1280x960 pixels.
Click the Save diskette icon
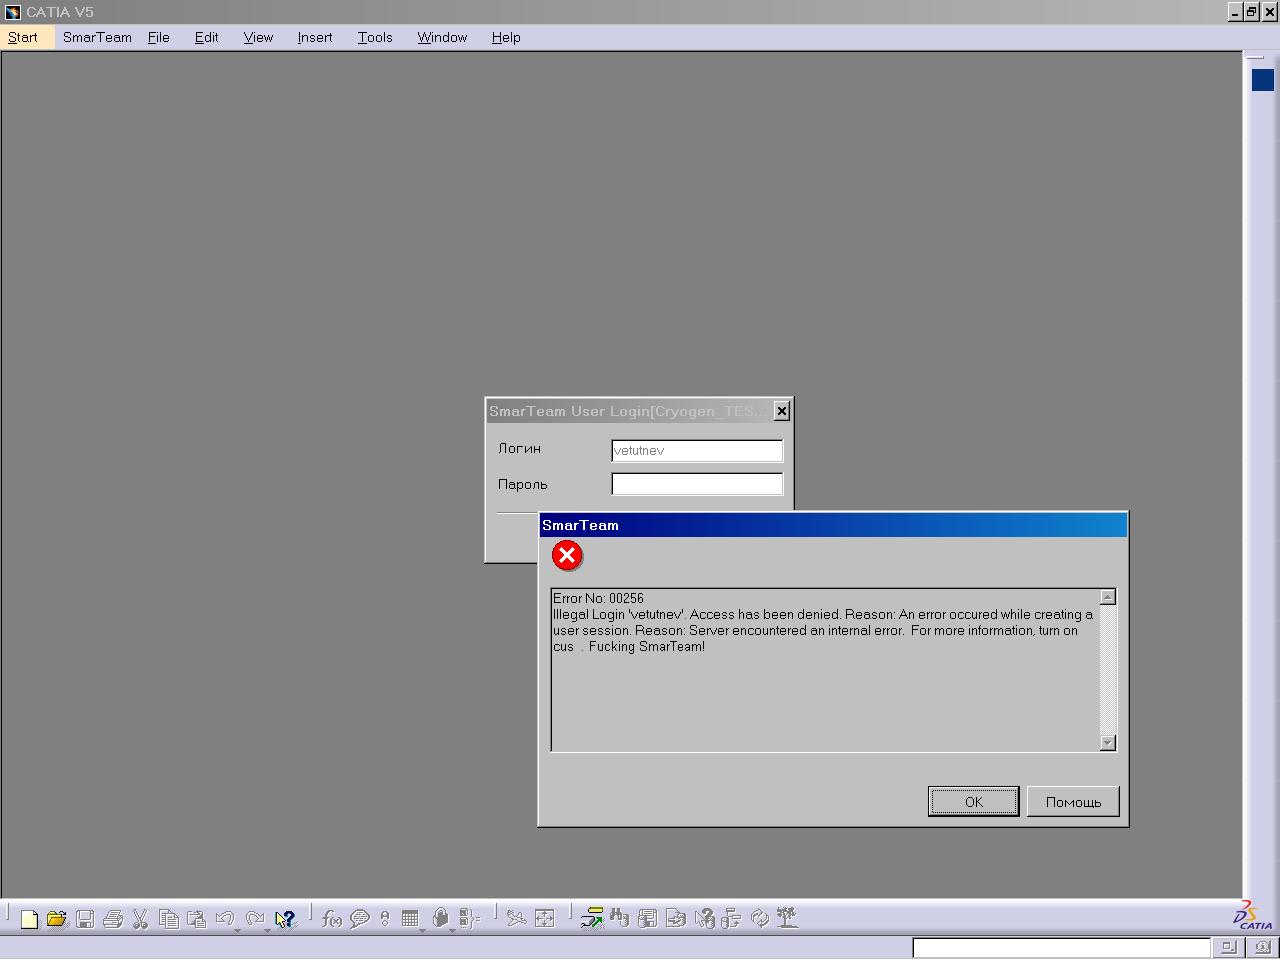pyautogui.click(x=85, y=918)
